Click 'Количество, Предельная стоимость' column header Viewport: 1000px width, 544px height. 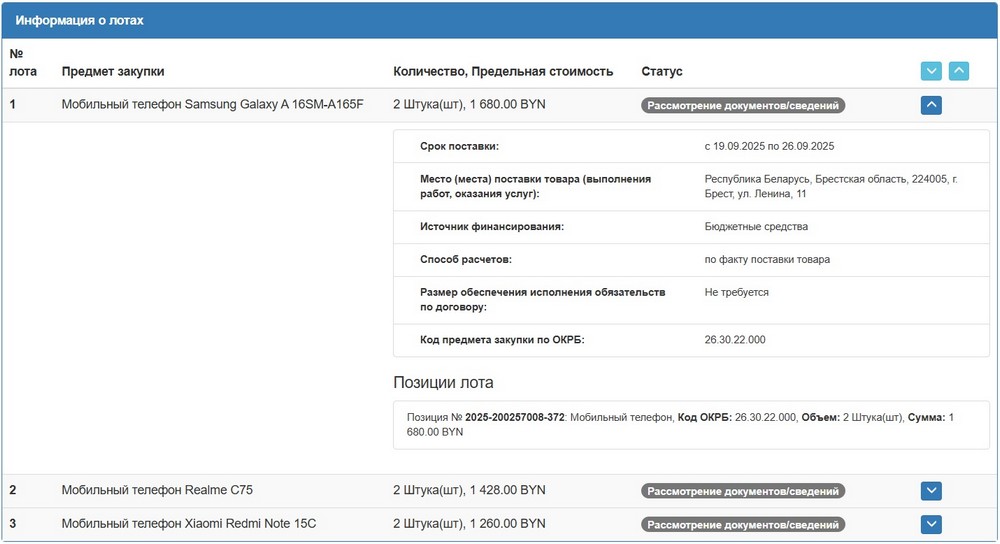click(503, 72)
